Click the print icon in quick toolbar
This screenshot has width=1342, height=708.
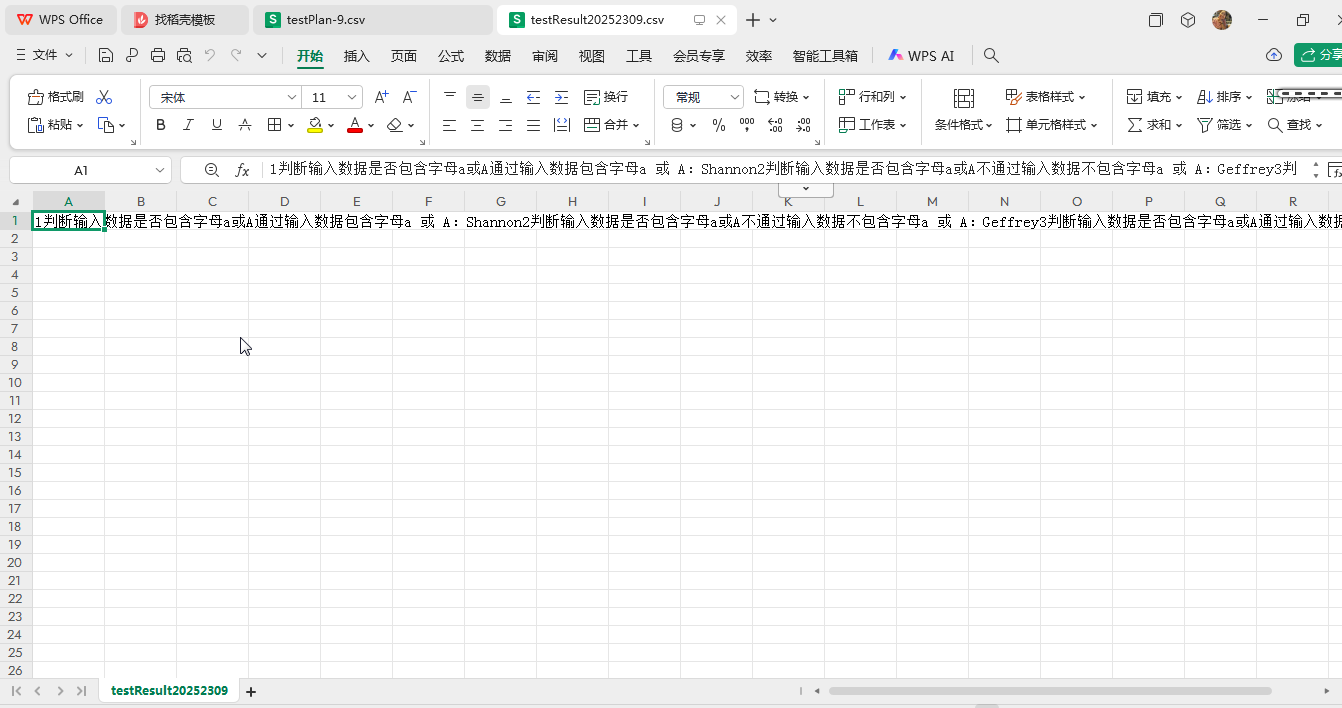point(158,56)
